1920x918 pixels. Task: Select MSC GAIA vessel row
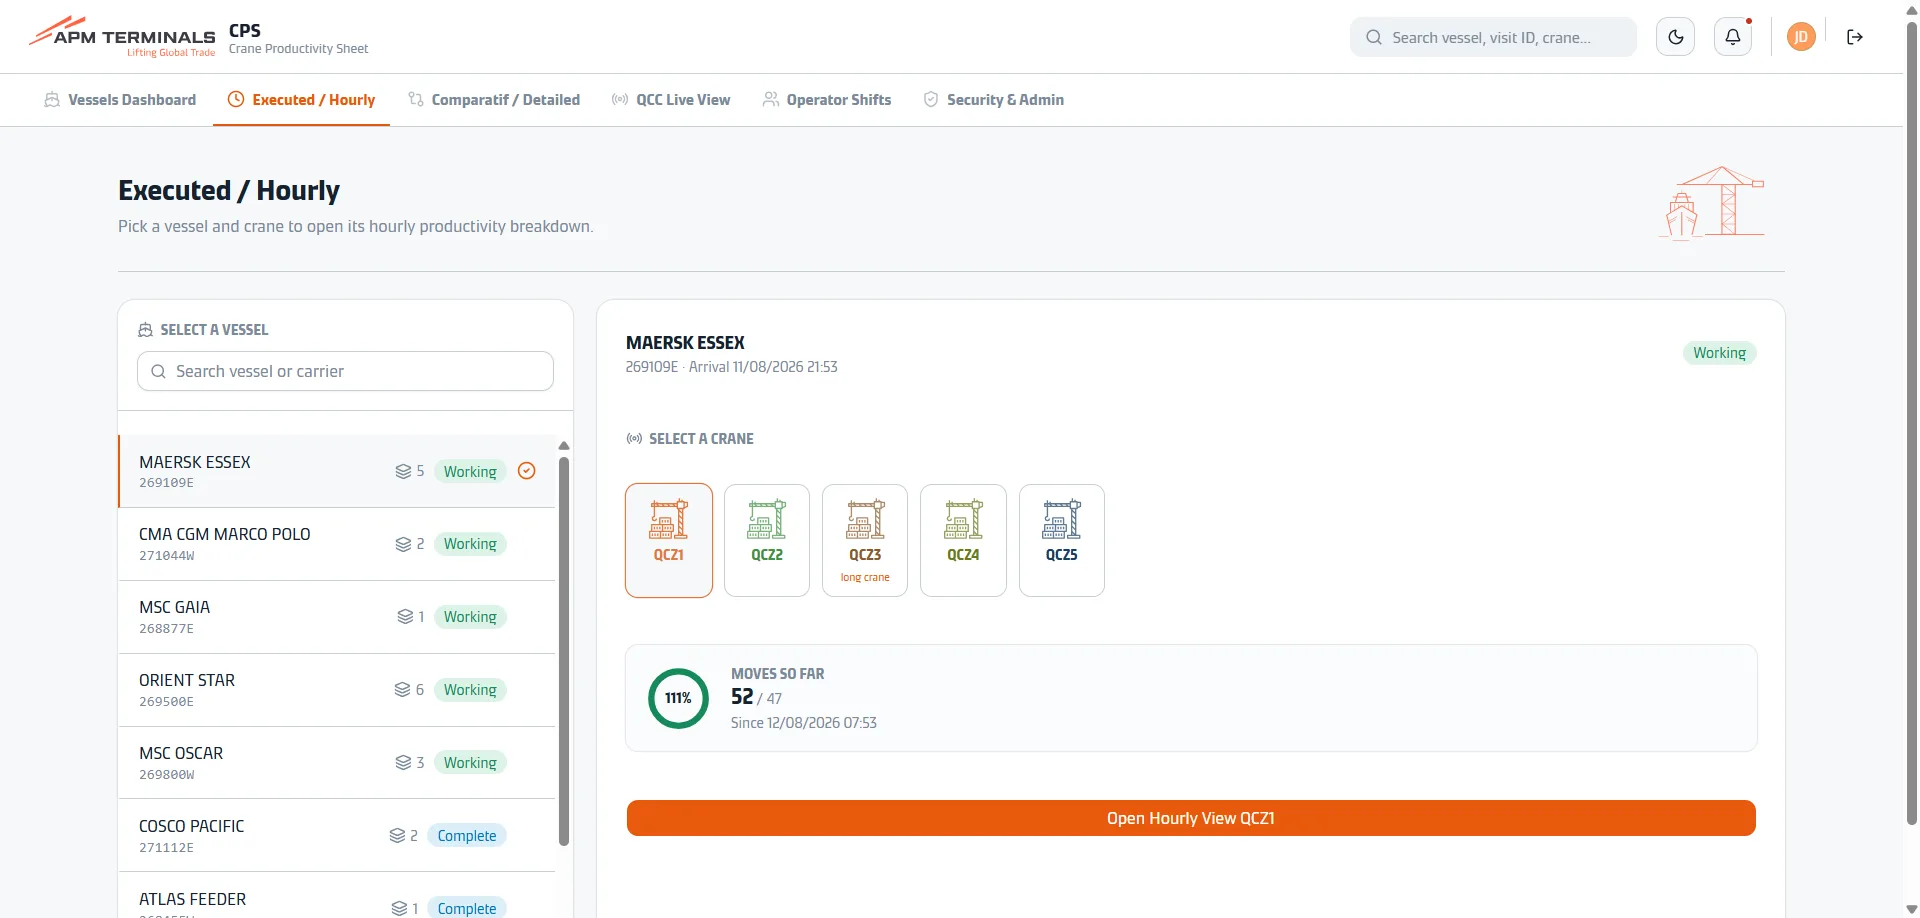[x=337, y=617]
